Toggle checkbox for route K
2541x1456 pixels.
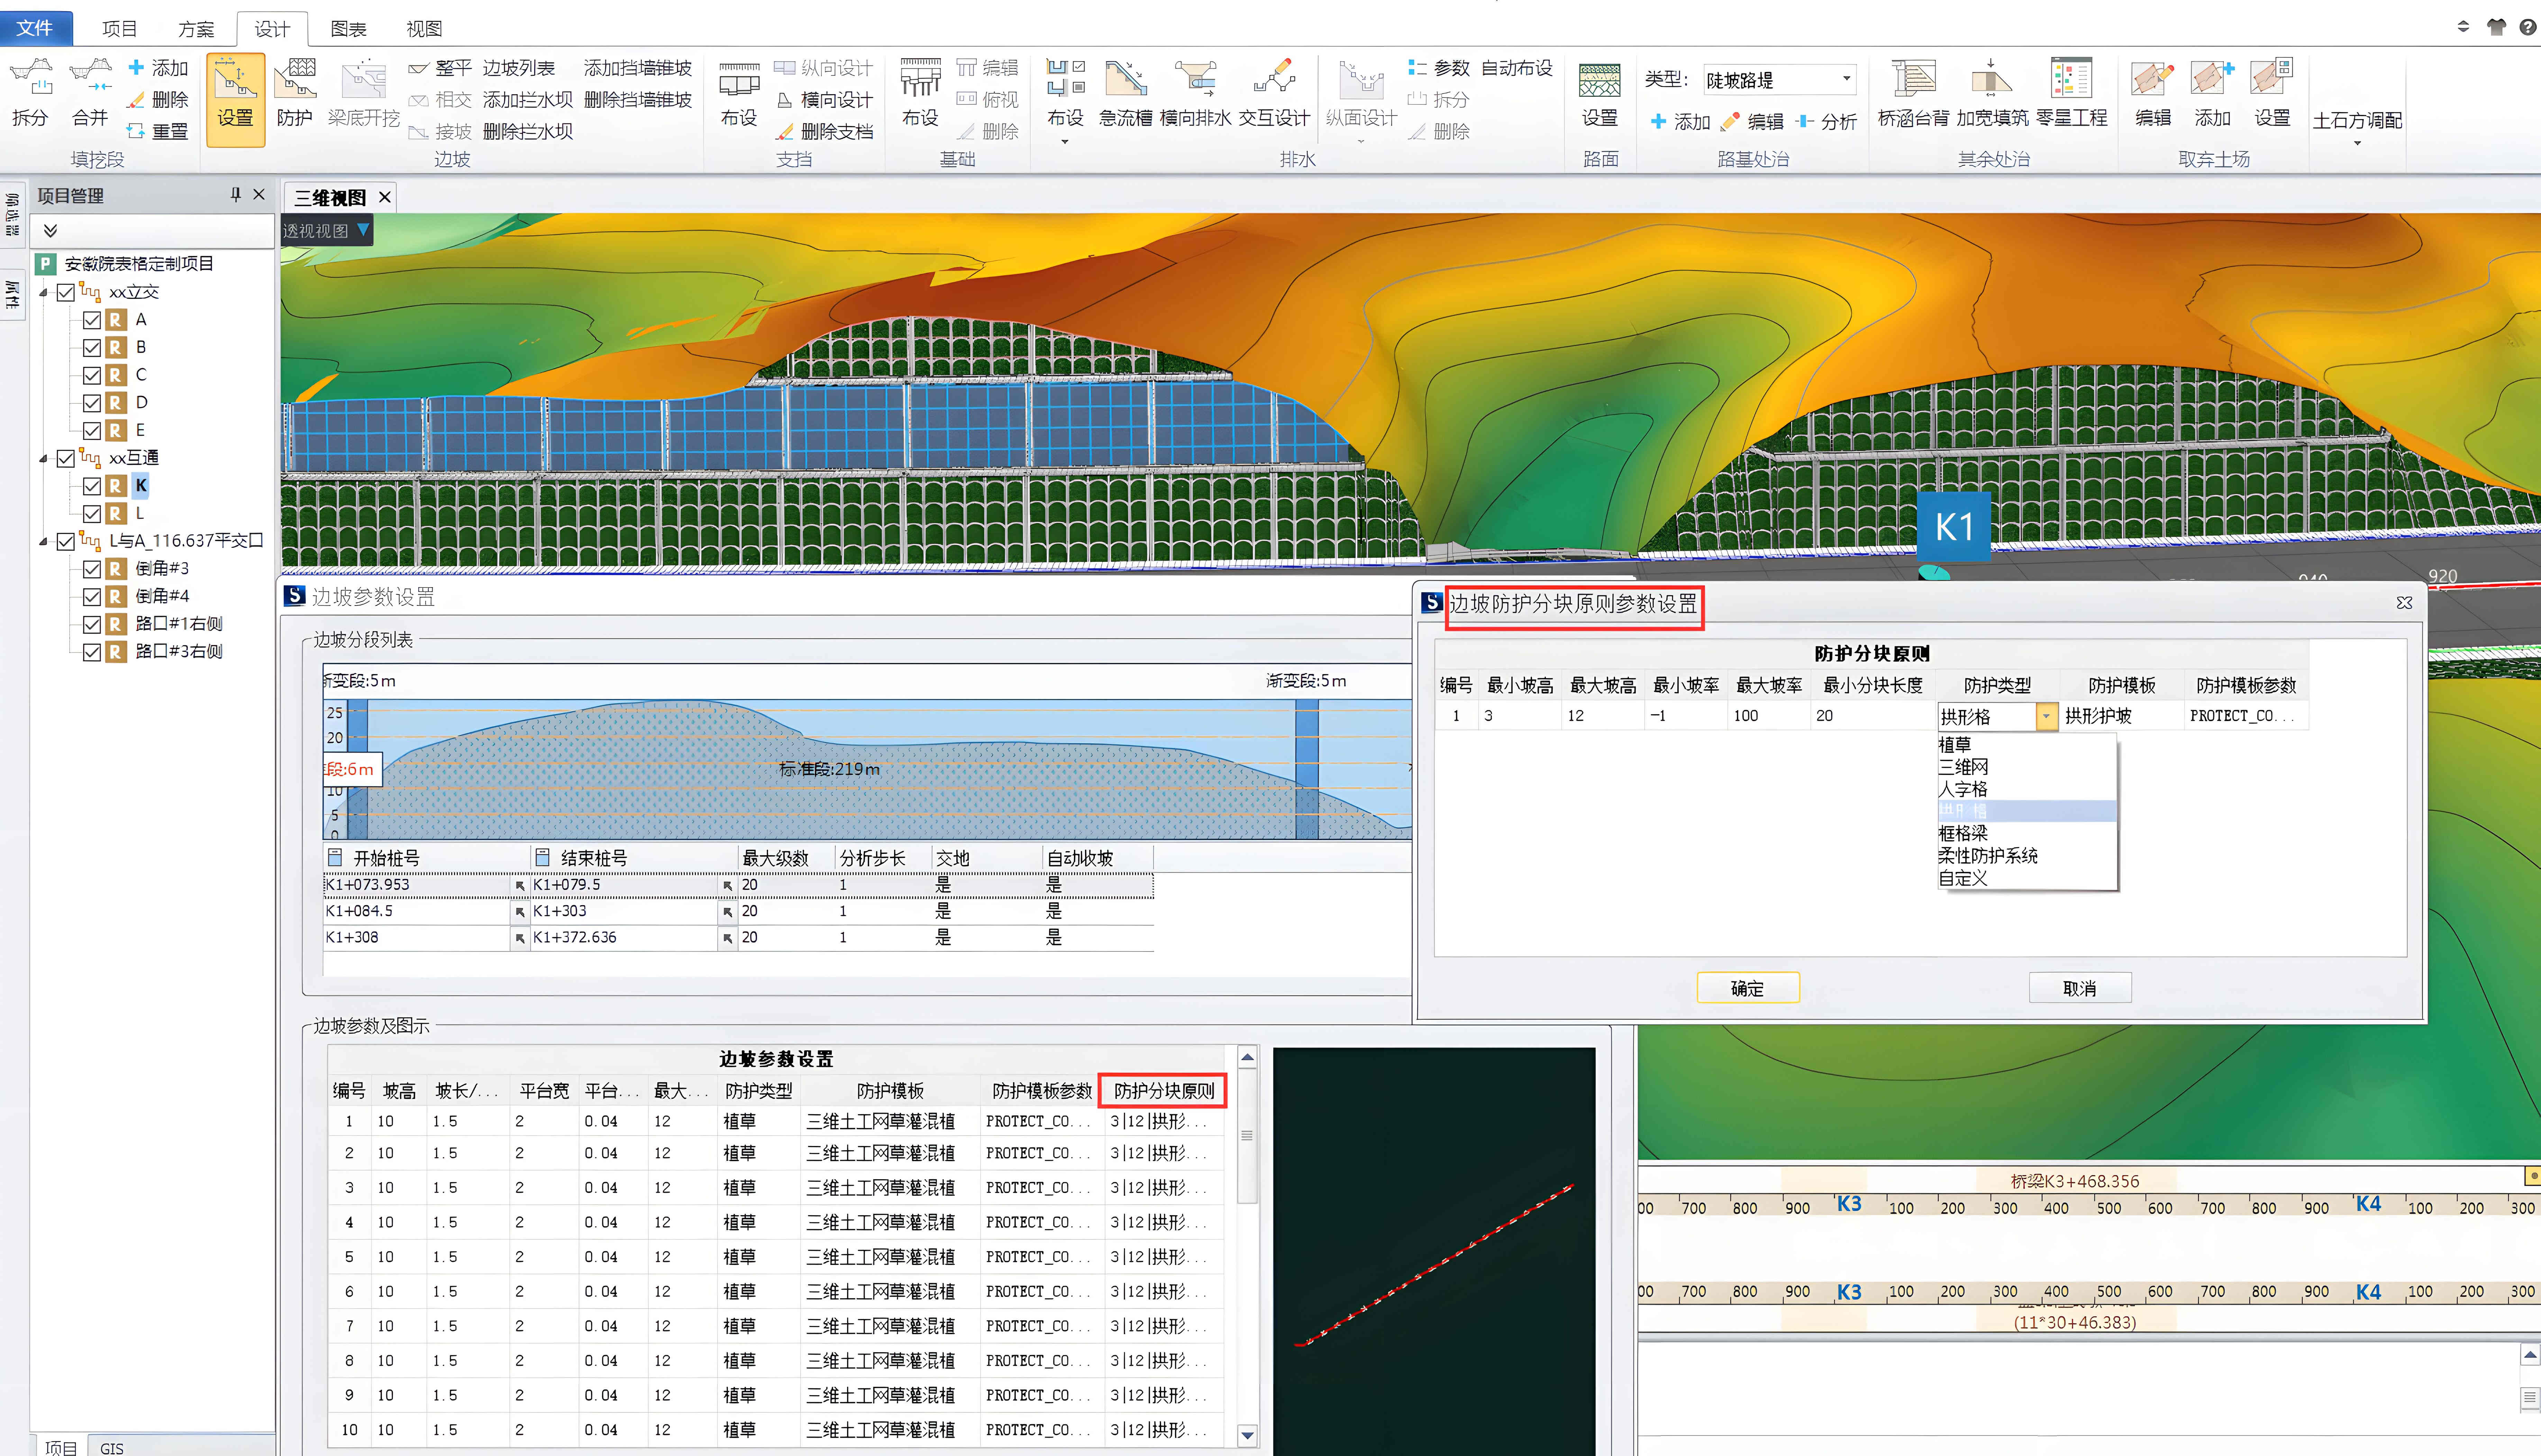tap(92, 486)
